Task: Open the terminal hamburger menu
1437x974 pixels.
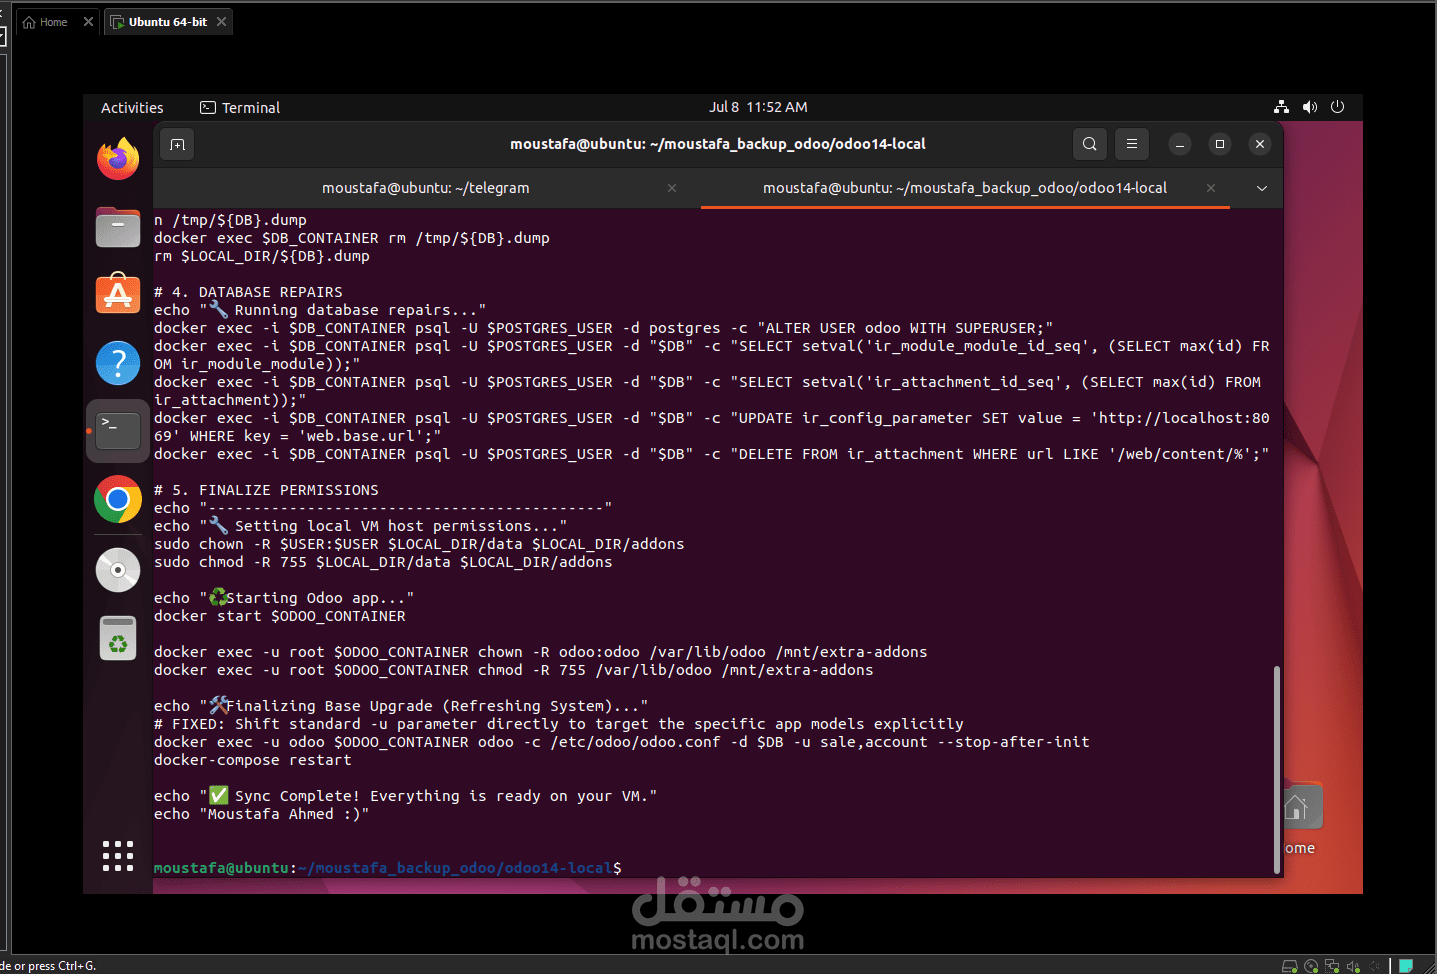Action: pos(1132,144)
